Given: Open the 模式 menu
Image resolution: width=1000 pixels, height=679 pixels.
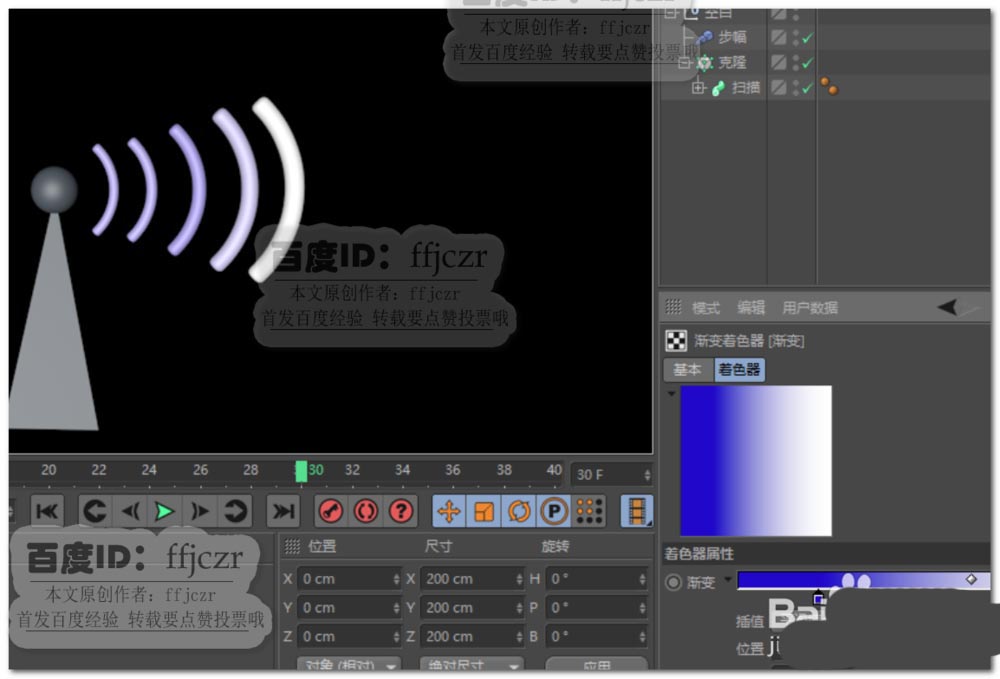Looking at the screenshot, I should (x=706, y=308).
